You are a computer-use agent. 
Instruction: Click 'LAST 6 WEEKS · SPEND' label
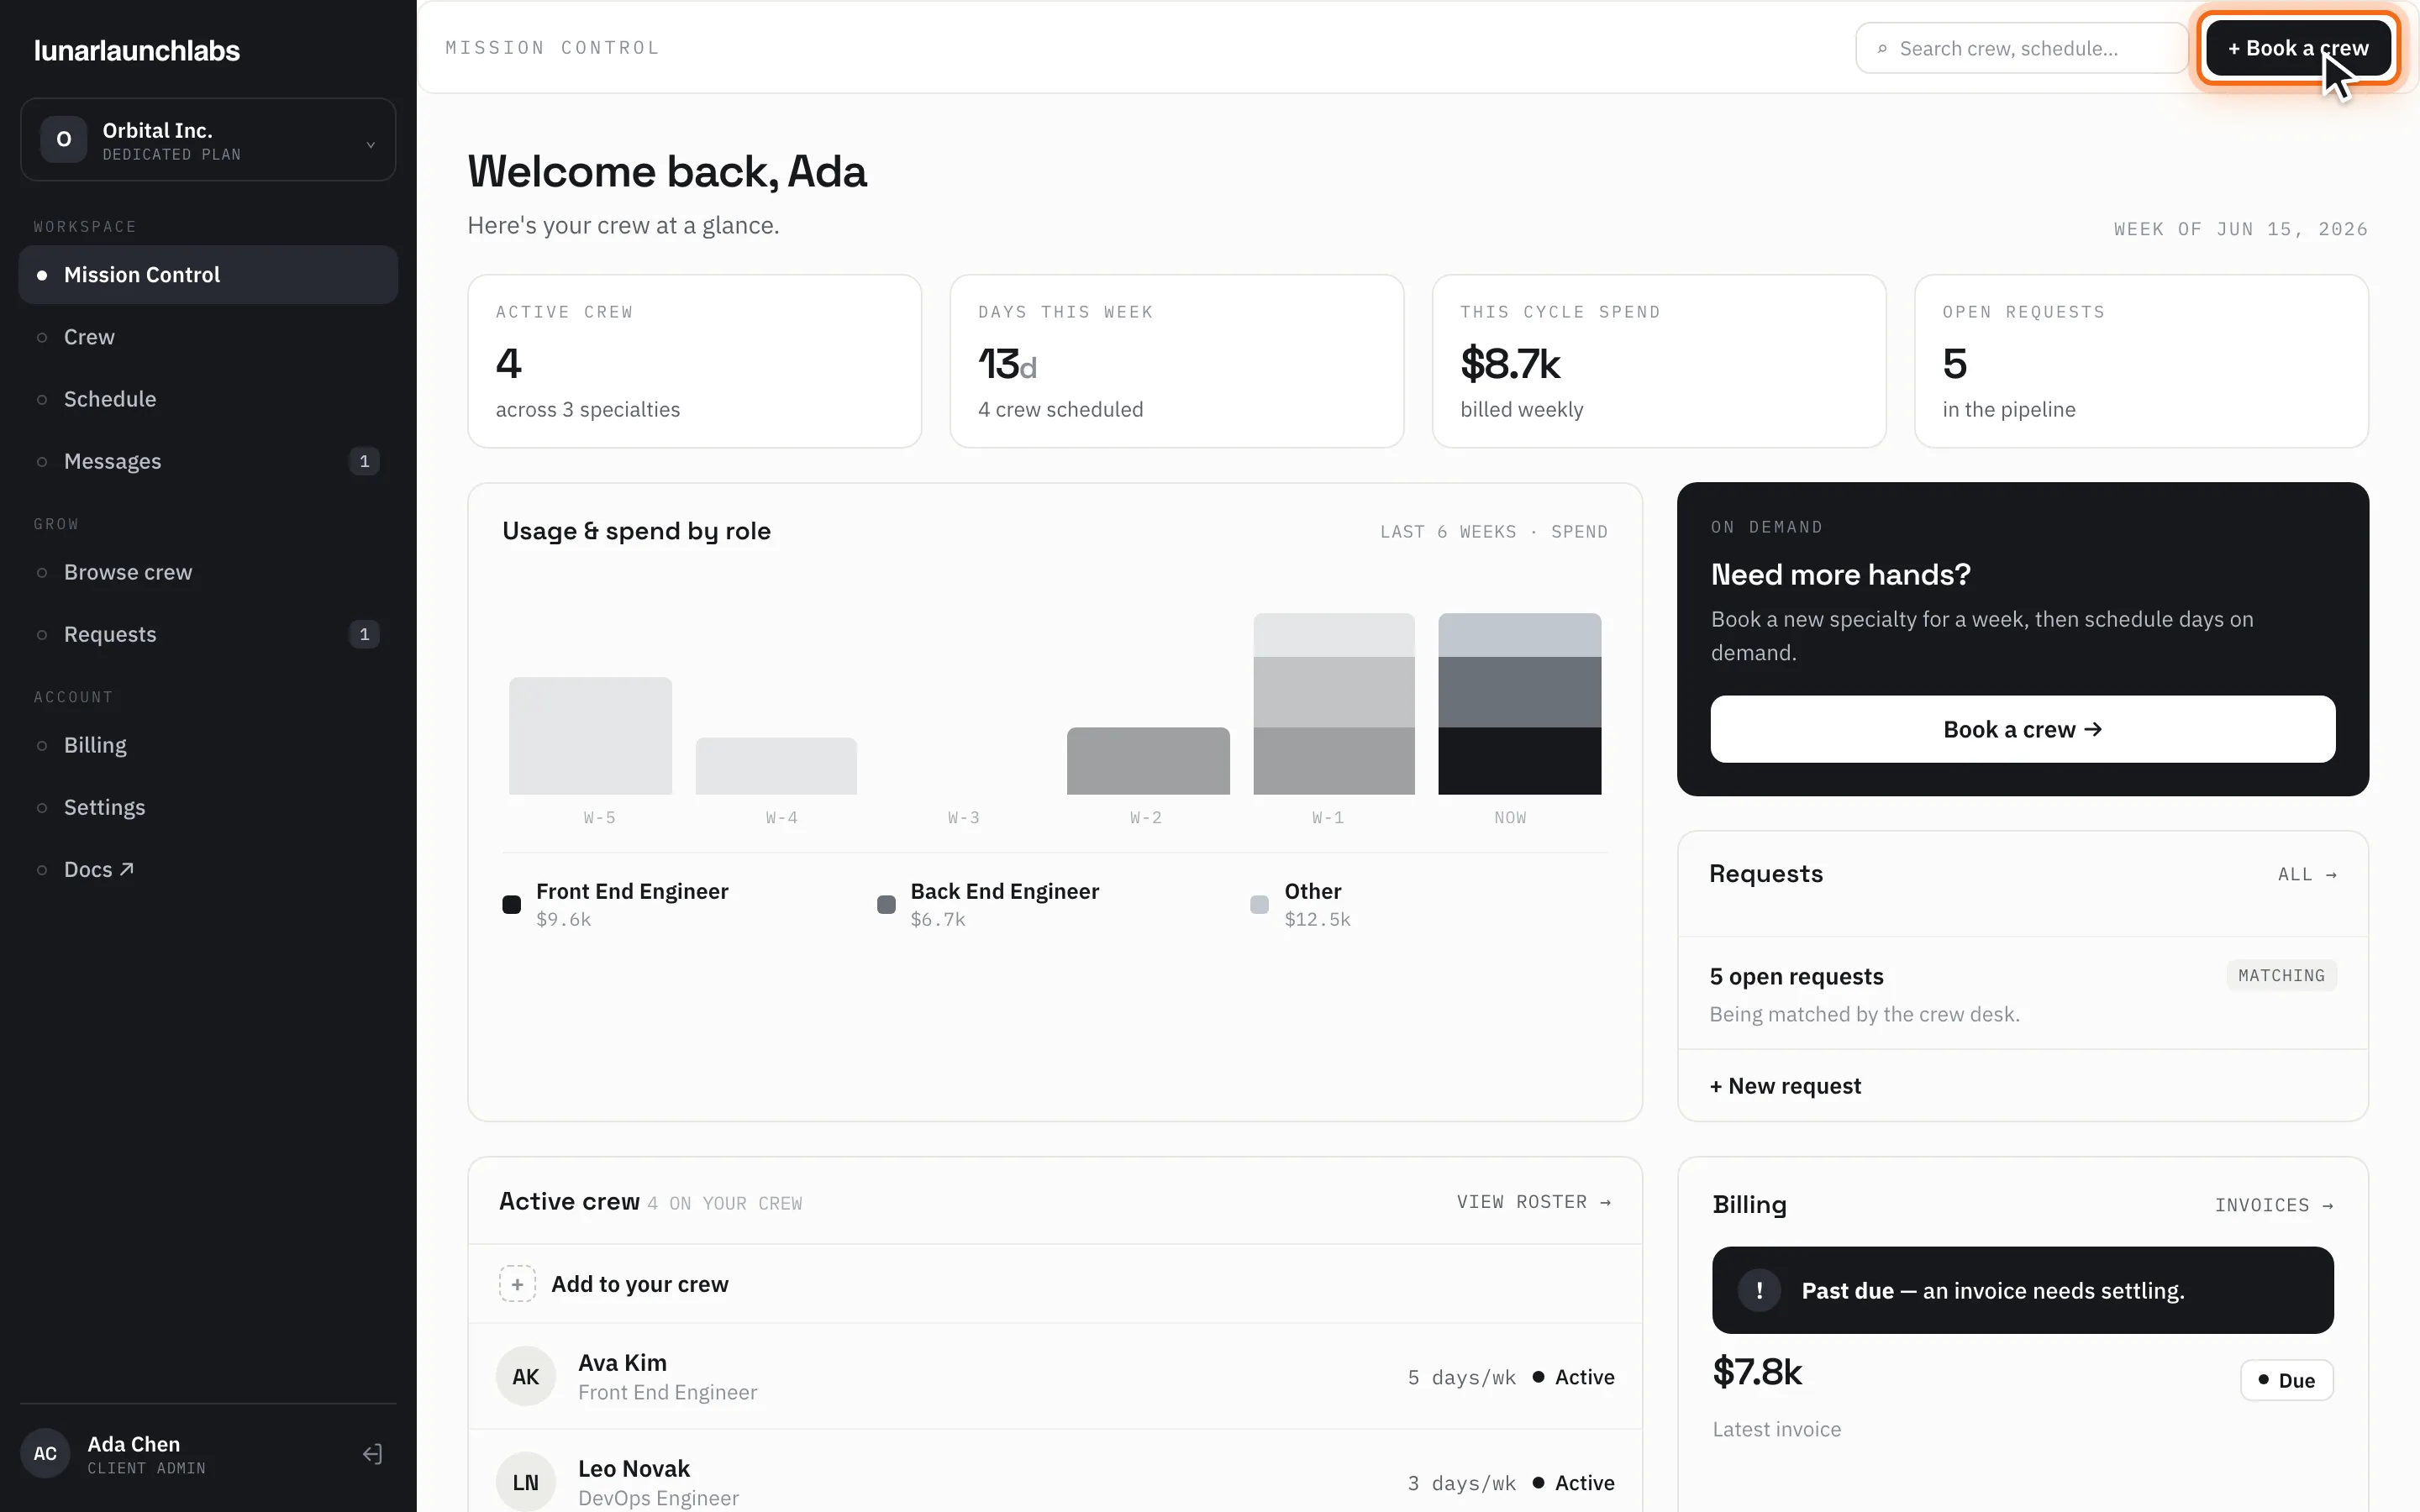pos(1494,532)
